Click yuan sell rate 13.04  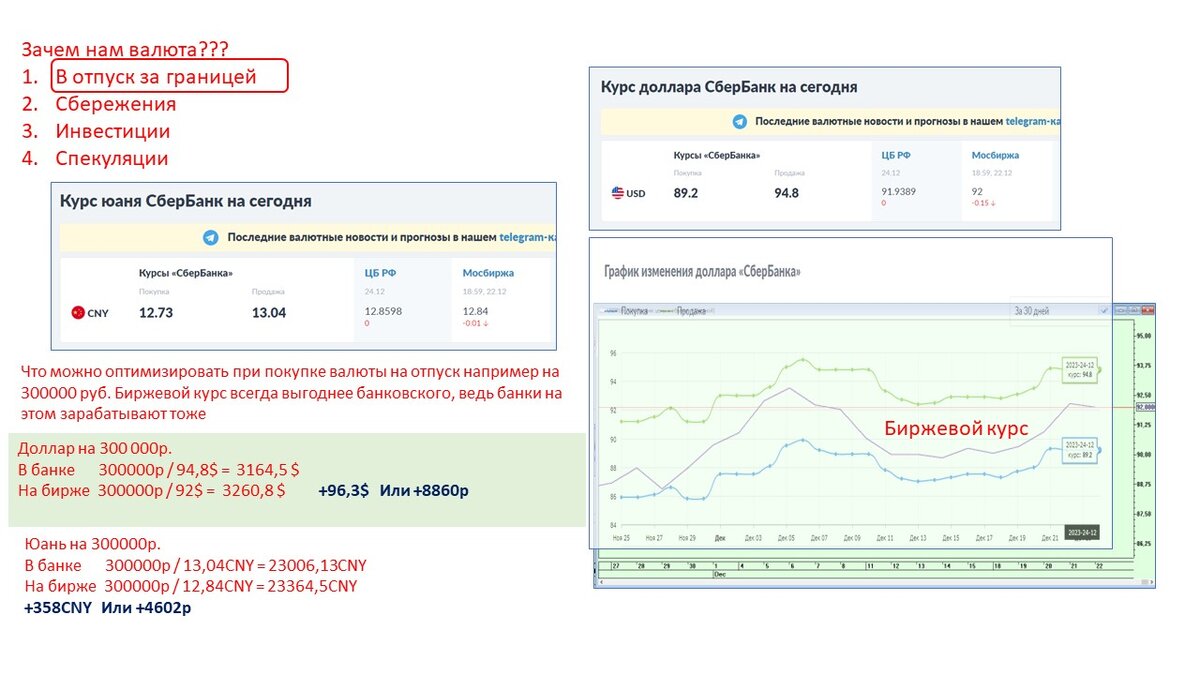point(269,312)
